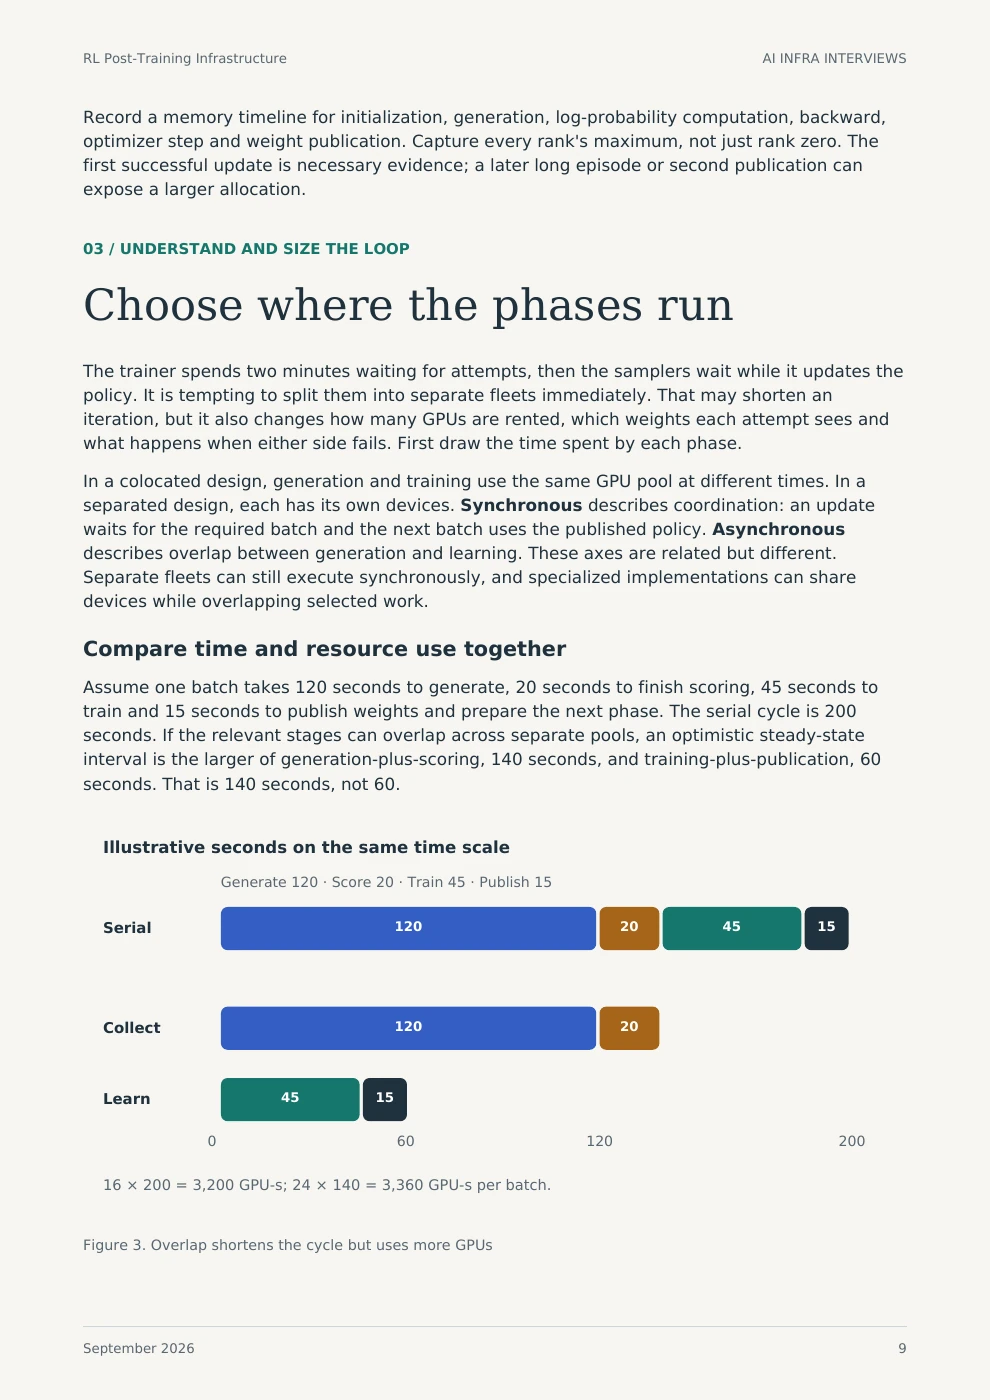Image resolution: width=990 pixels, height=1400 pixels.
Task: Click the 'Compare time and resource use together' subheading
Action: point(324,649)
